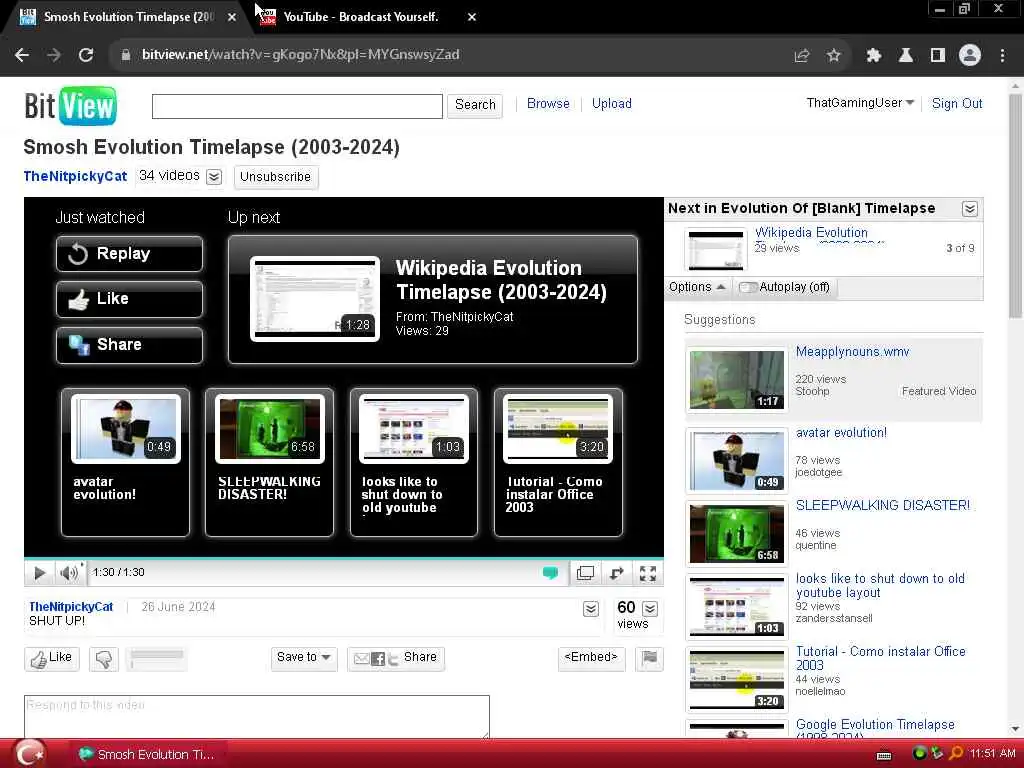Open SLEEPWALKING DISASTER! end screen card

(270, 462)
